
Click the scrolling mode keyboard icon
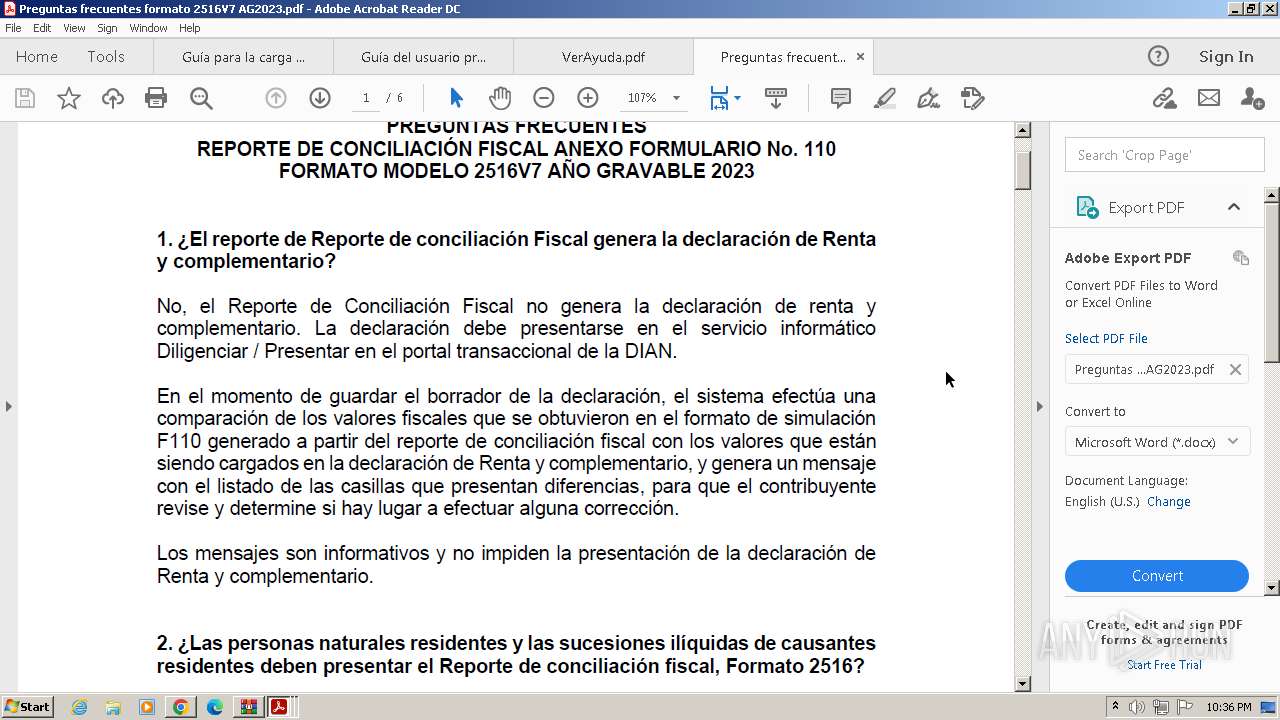tap(775, 98)
